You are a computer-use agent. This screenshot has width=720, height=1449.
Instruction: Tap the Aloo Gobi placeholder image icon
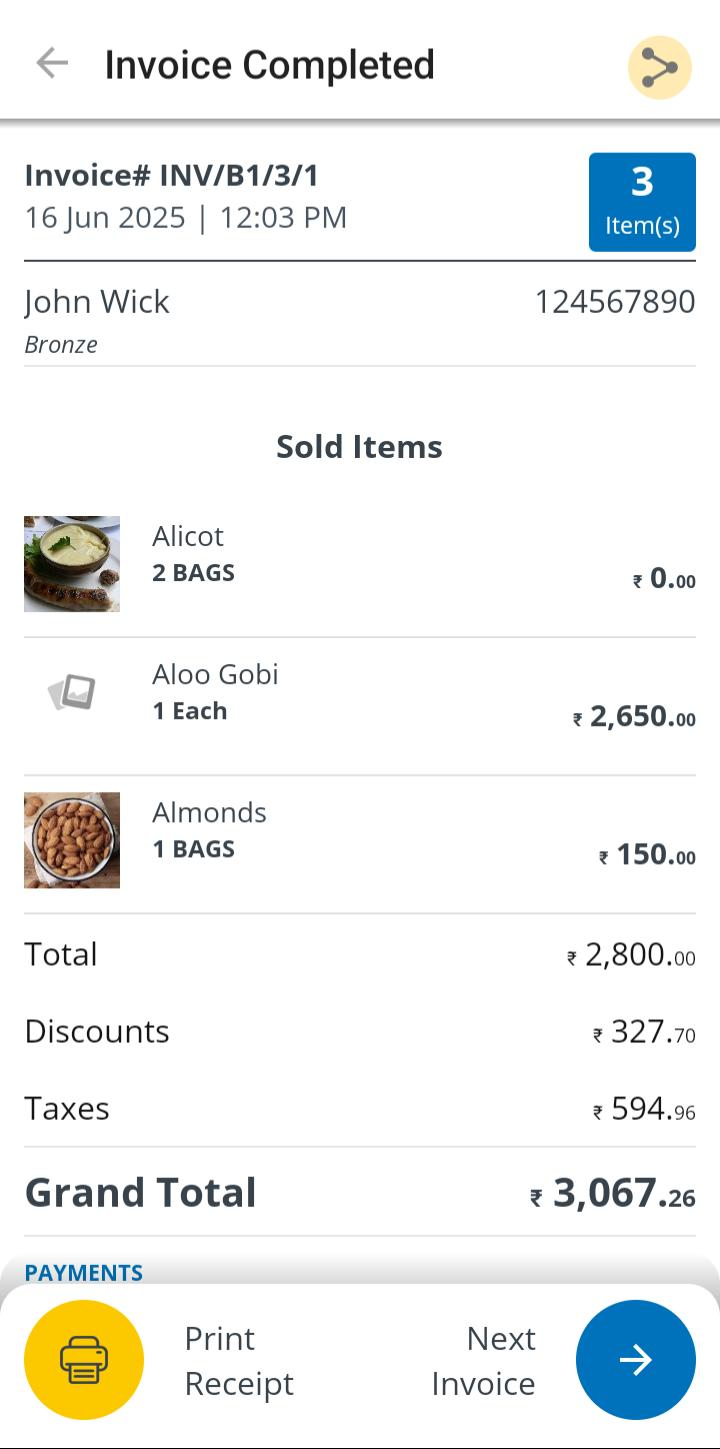click(72, 692)
